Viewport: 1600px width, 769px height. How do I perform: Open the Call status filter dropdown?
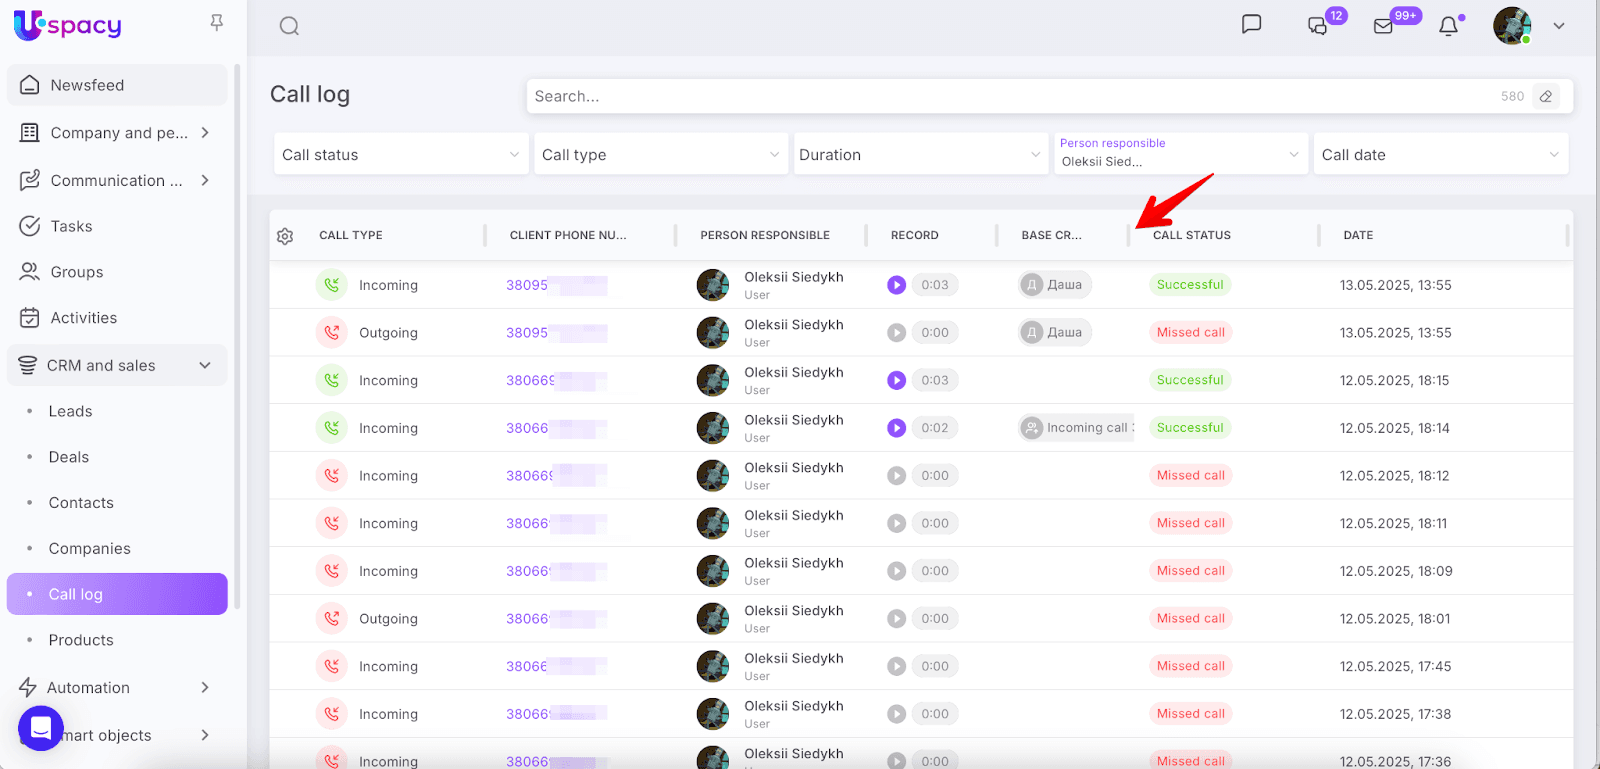point(400,155)
